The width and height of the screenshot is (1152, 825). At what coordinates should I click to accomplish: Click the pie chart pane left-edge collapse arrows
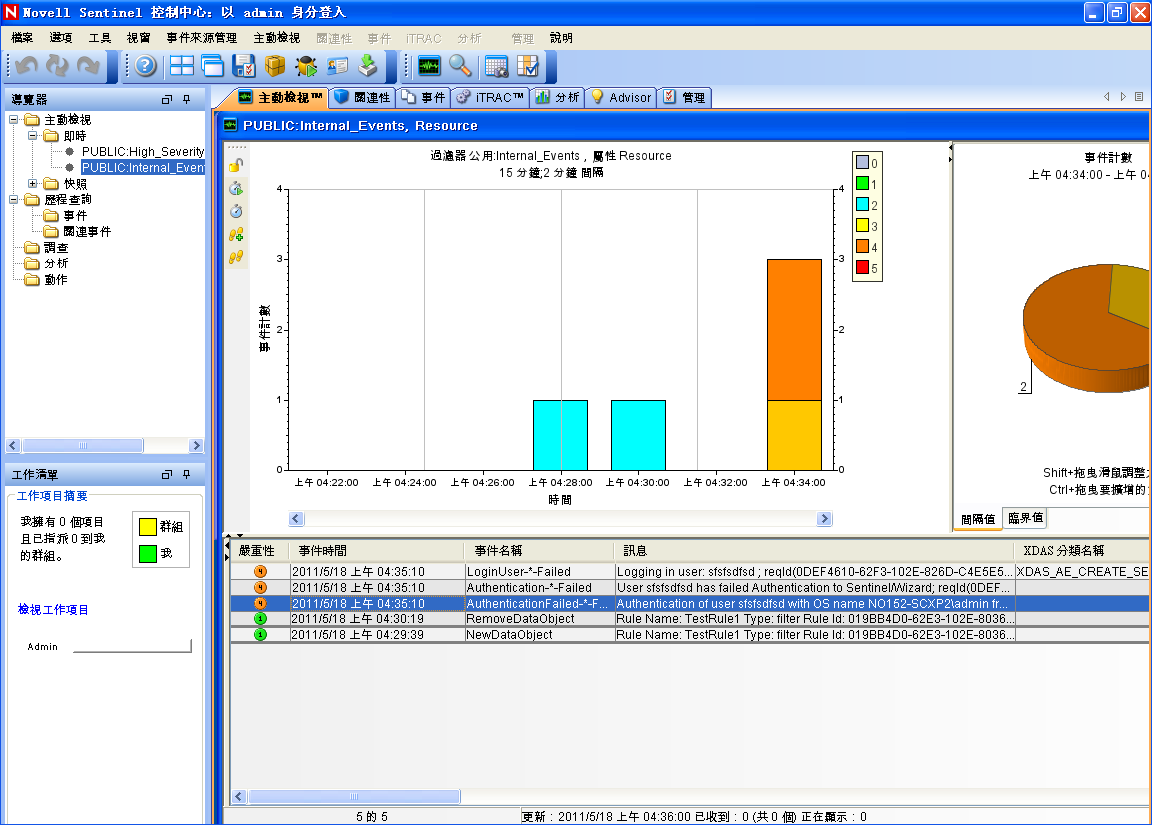pyautogui.click(x=950, y=153)
